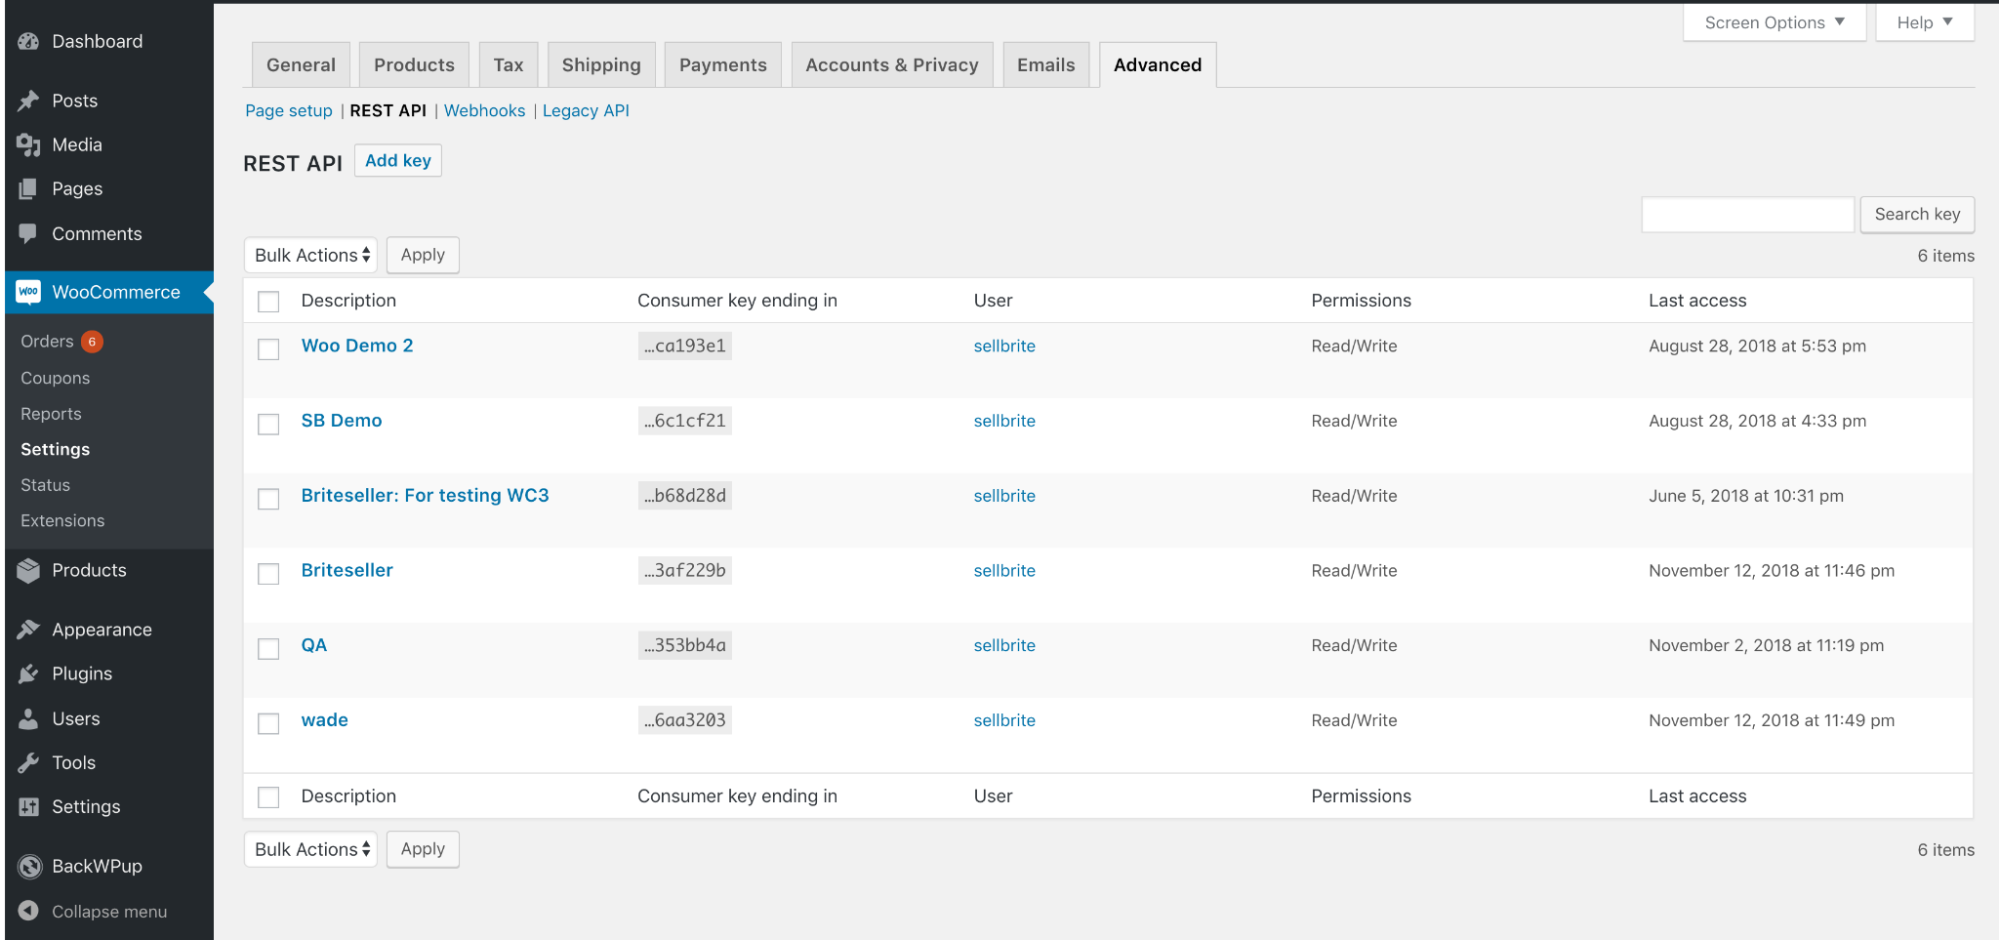Switch to the Emails tab
Viewport: 1999px width, 940px height.
pos(1046,65)
